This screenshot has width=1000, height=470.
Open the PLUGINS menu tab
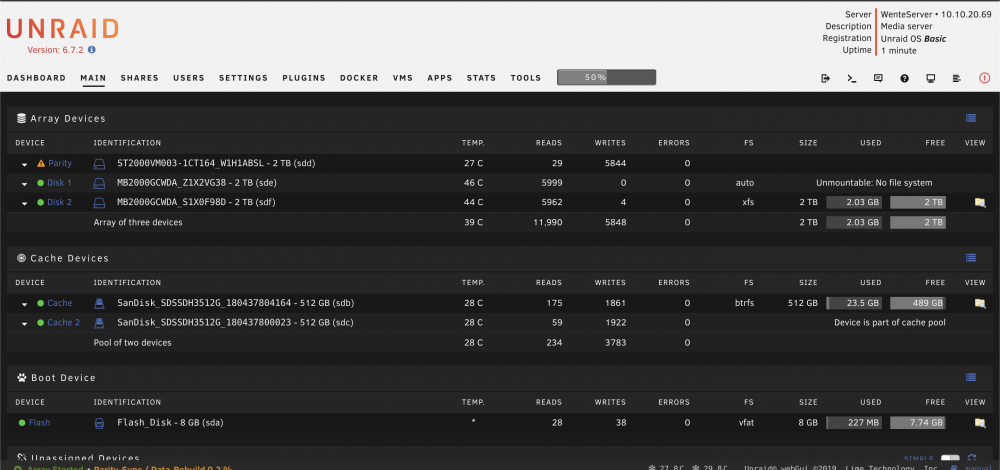304,78
